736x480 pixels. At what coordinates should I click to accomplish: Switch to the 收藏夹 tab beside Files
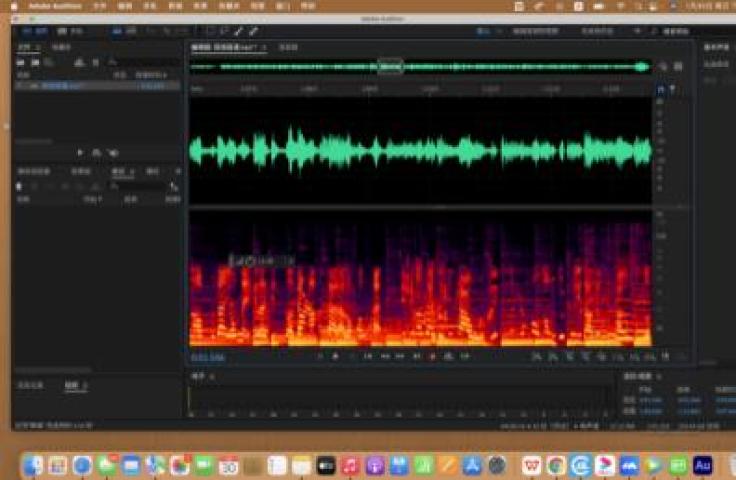click(x=62, y=47)
